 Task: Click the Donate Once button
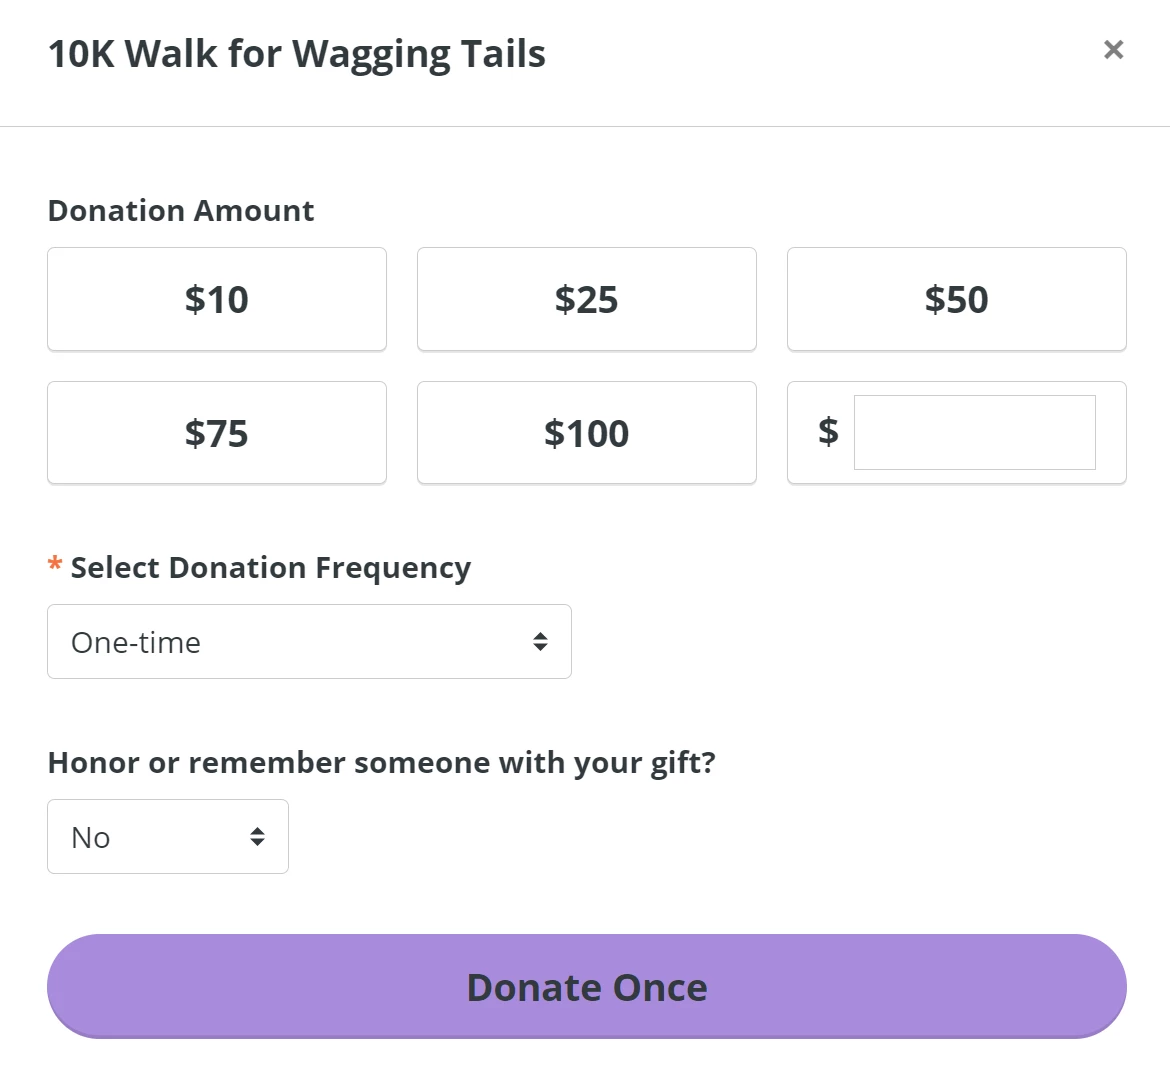(586, 986)
